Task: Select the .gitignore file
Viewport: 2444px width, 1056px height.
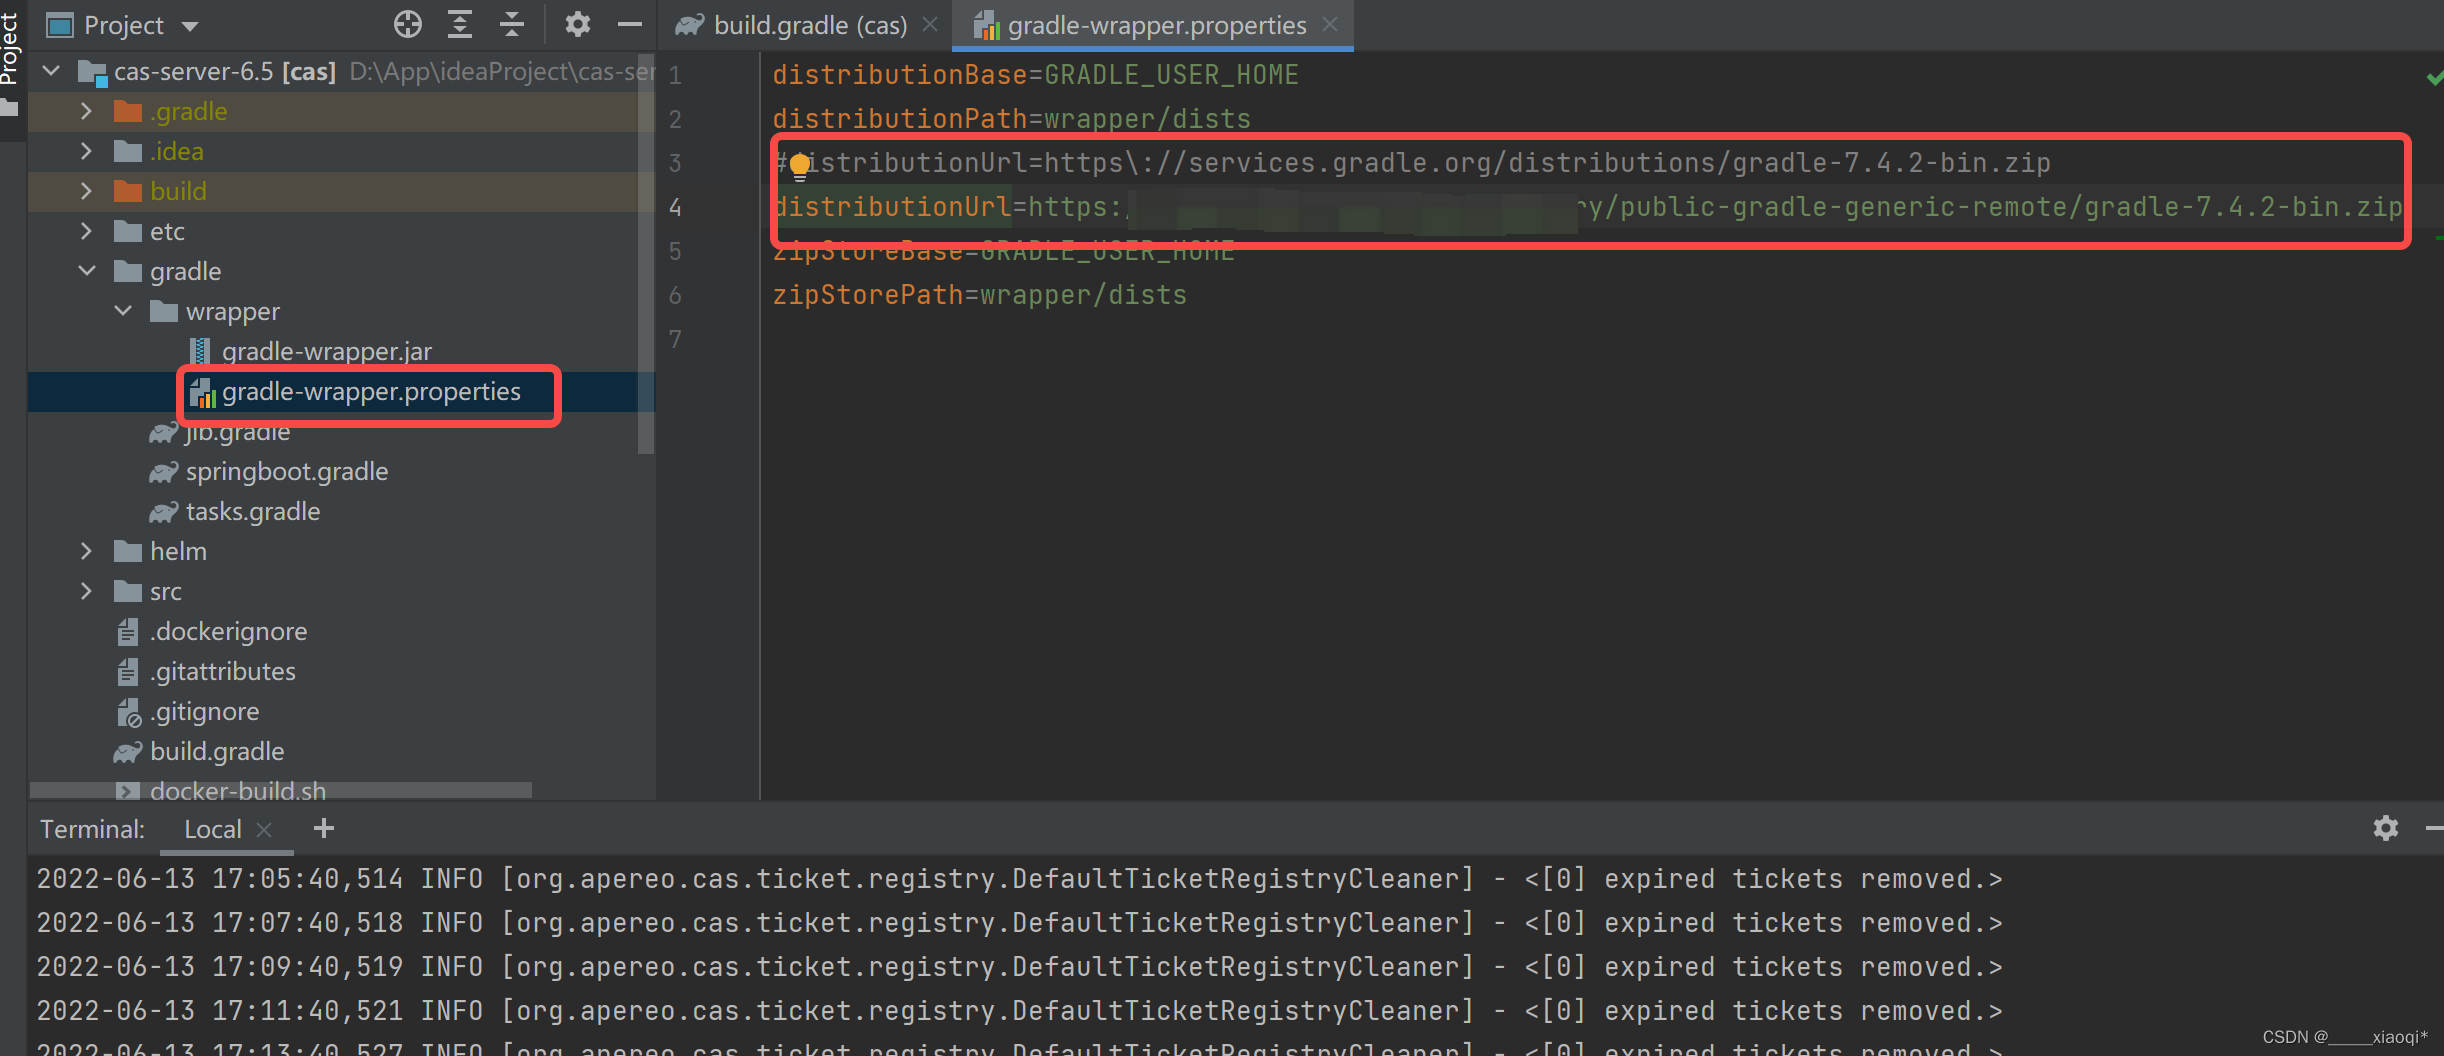Action: (x=204, y=711)
